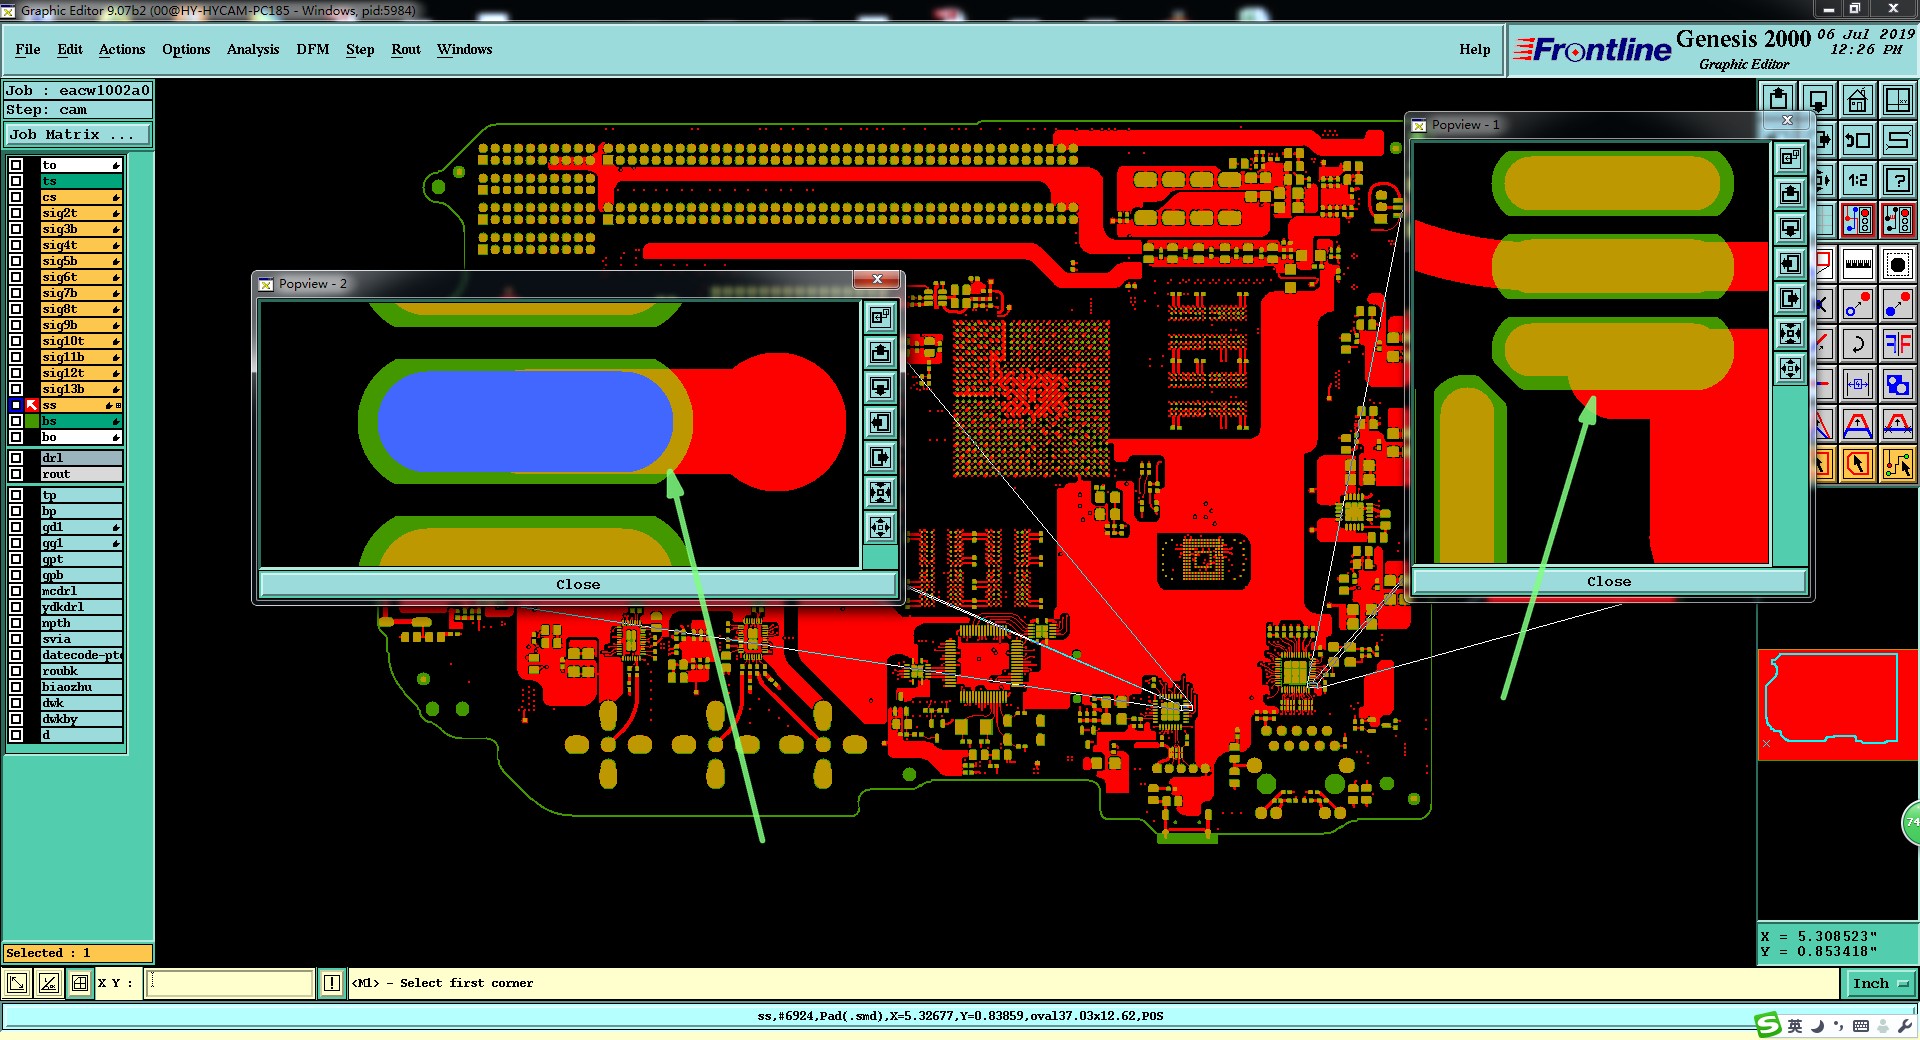
Task: Toggle visibility checkbox for layer drl
Action: coord(16,458)
